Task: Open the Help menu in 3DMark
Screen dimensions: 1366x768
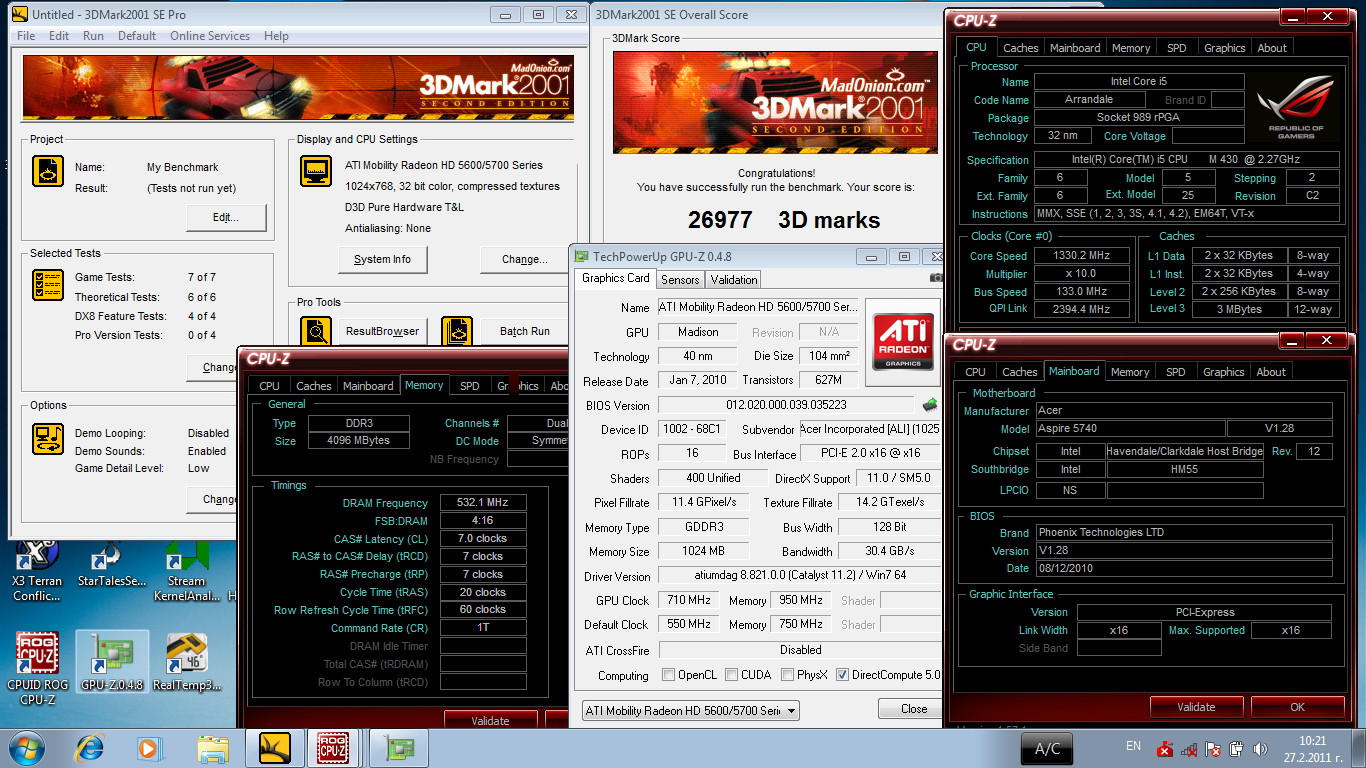Action: tap(276, 36)
